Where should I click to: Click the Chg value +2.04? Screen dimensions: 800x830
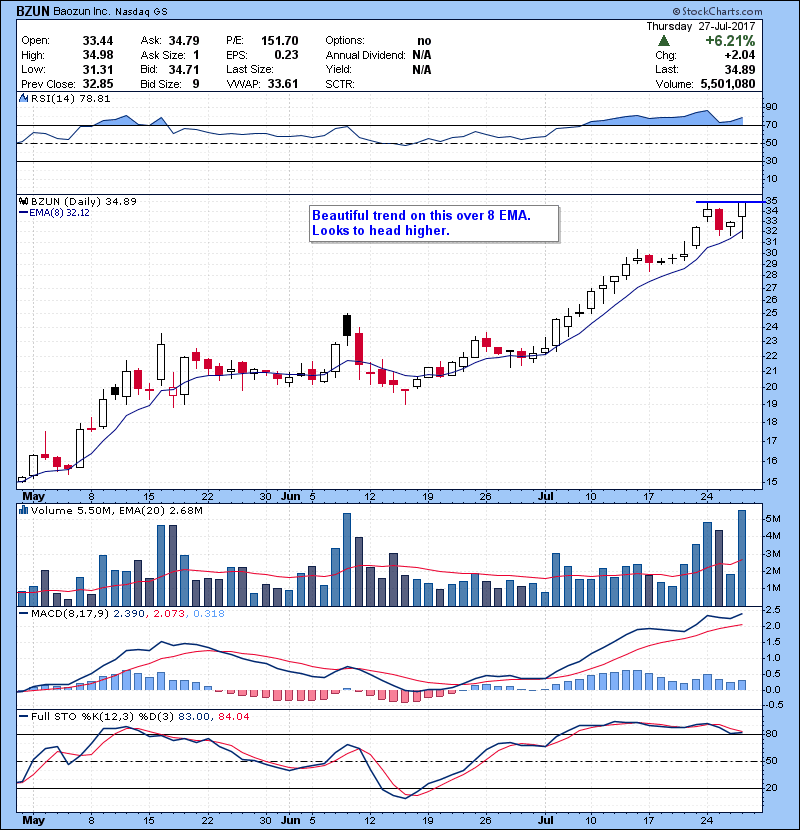[740, 55]
